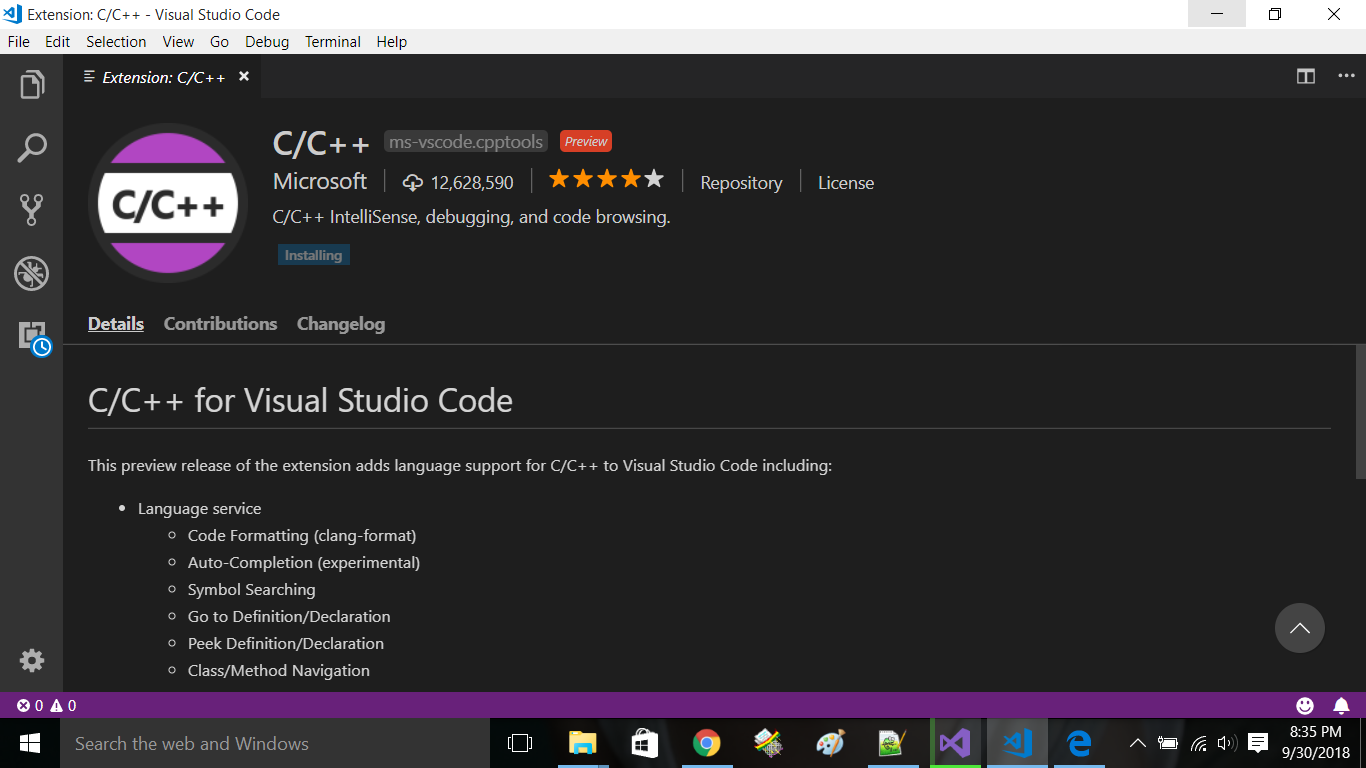Open the License link
Viewport: 1366px width, 768px height.
[846, 183]
